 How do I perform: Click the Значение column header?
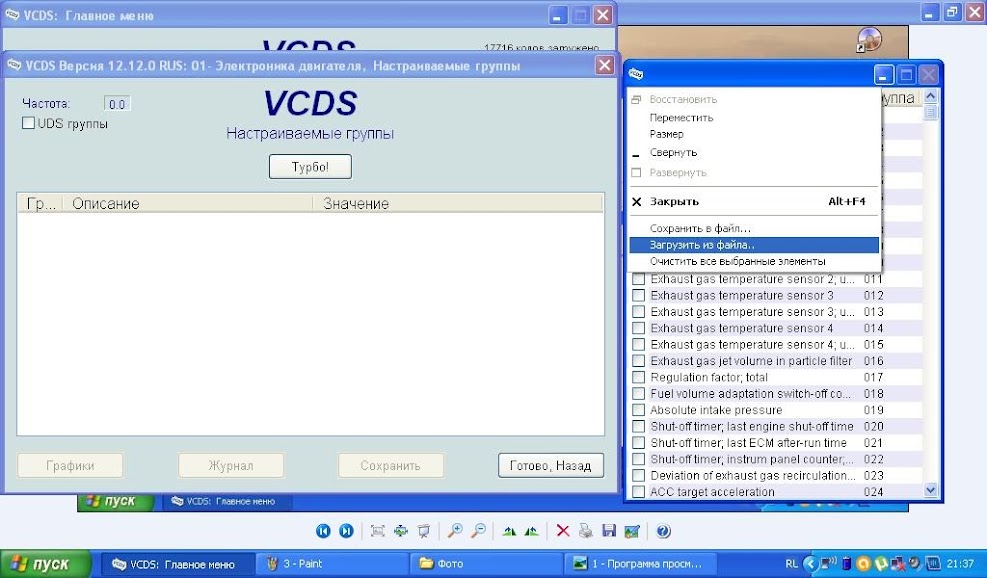pyautogui.click(x=458, y=203)
